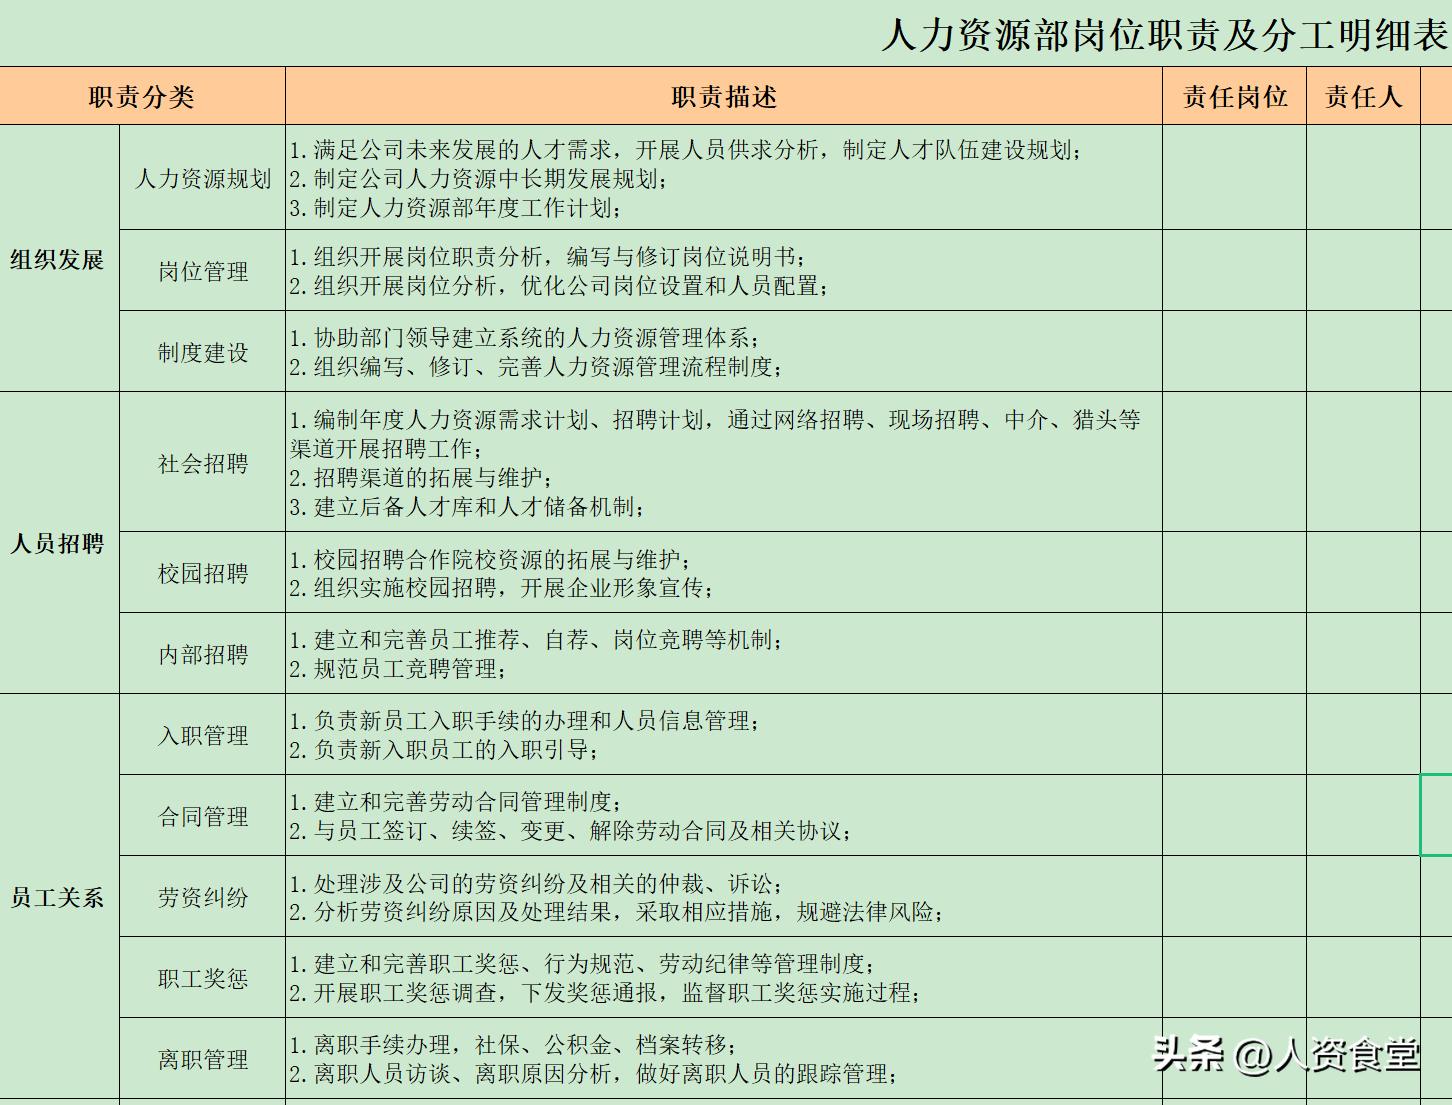Image resolution: width=1452 pixels, height=1105 pixels.
Task: Select the 校园招聘 cell
Action: coord(203,573)
